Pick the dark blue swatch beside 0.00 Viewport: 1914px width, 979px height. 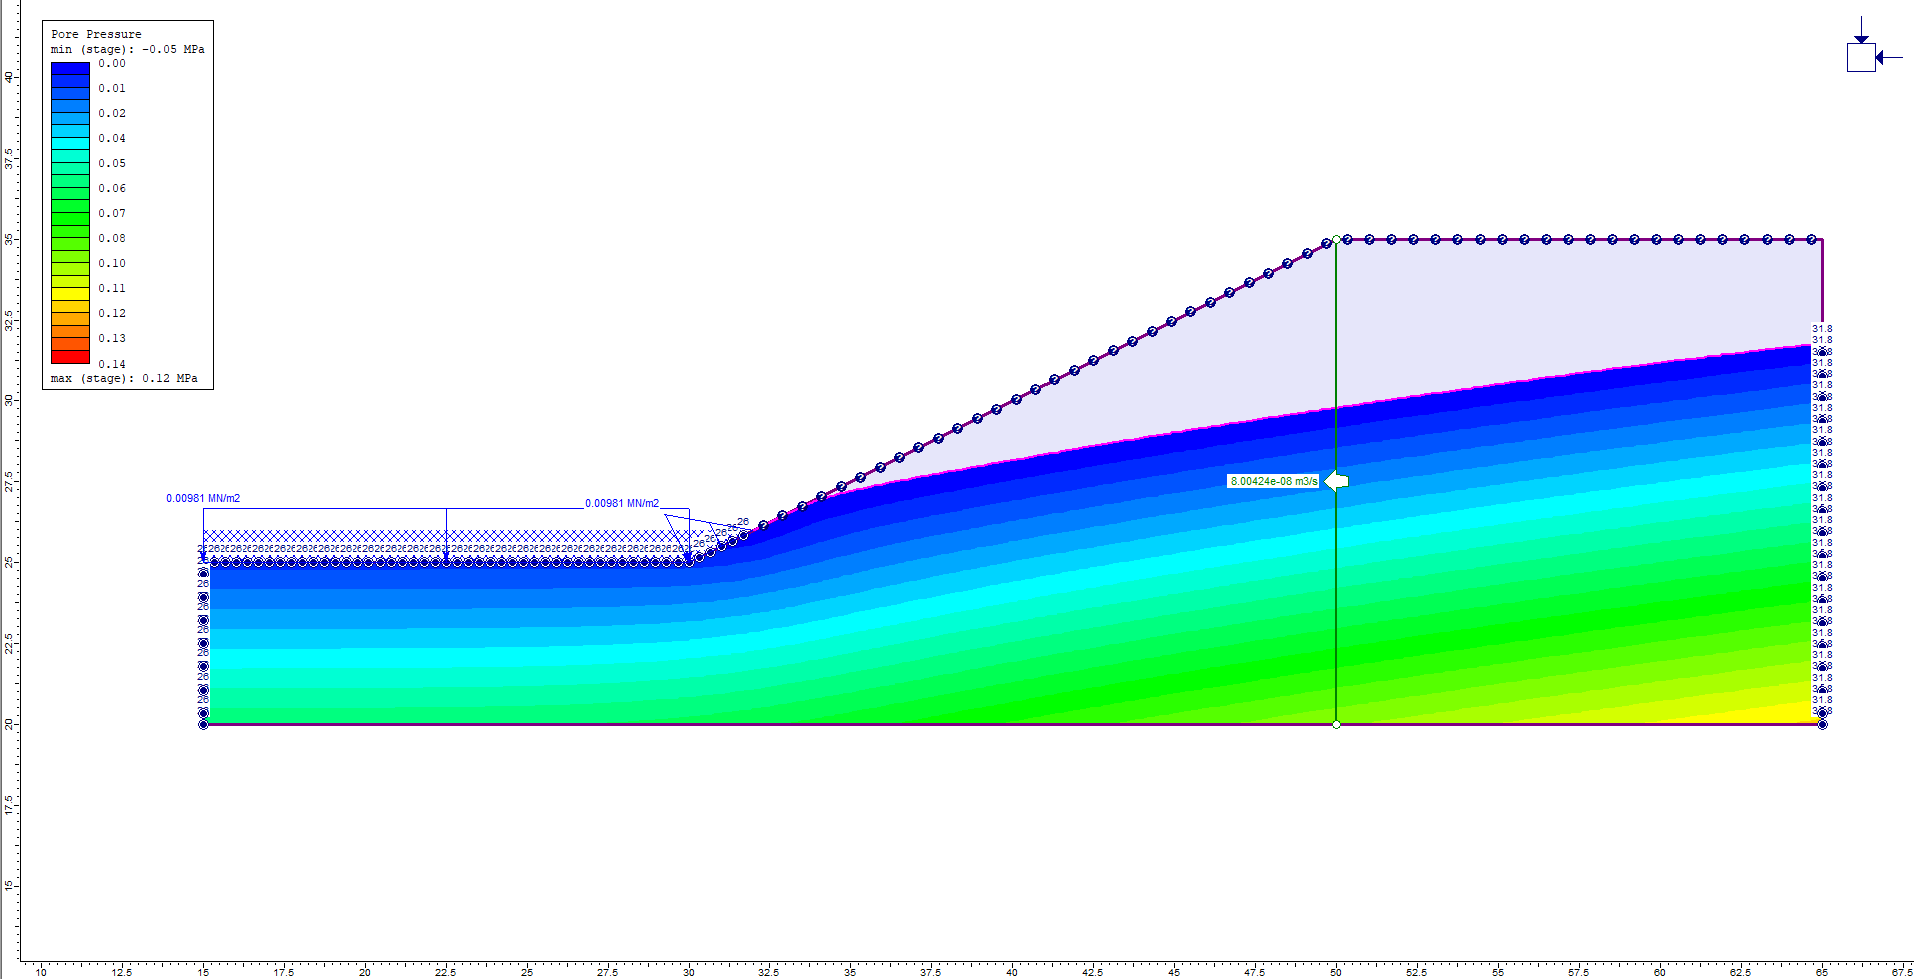(x=71, y=68)
